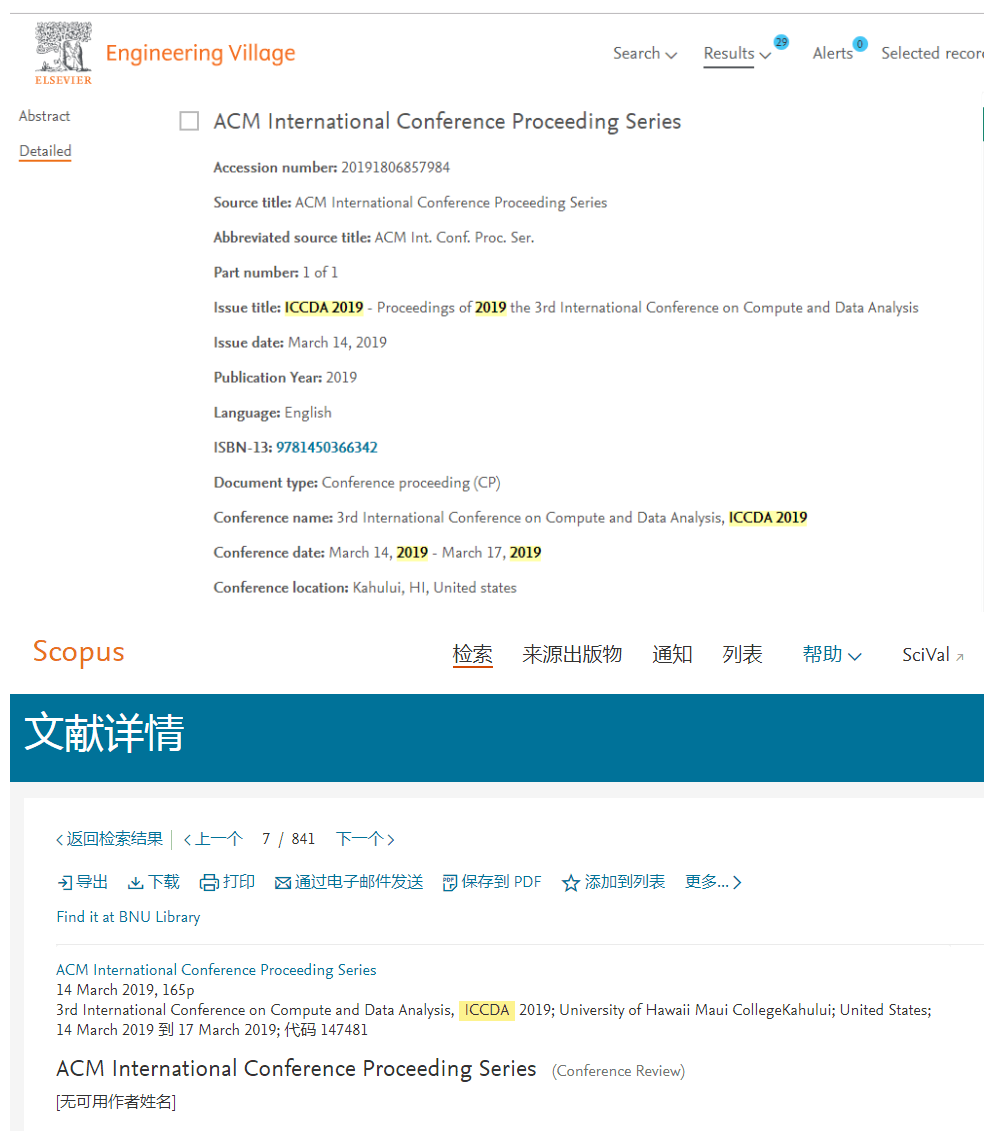Click Document type Conference proceeding (CP) text
Image resolution: width=994 pixels, height=1141 pixels.
click(411, 483)
